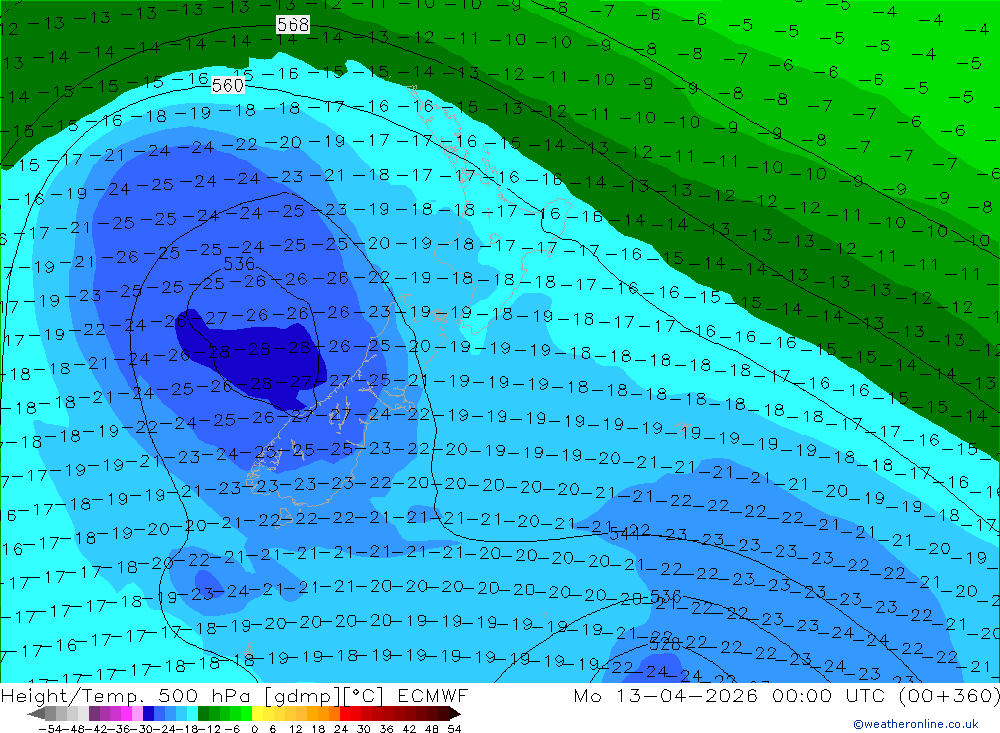Click the grey left arrow of the color scale
Image resolution: width=1000 pixels, height=733 pixels.
[x=36, y=714]
